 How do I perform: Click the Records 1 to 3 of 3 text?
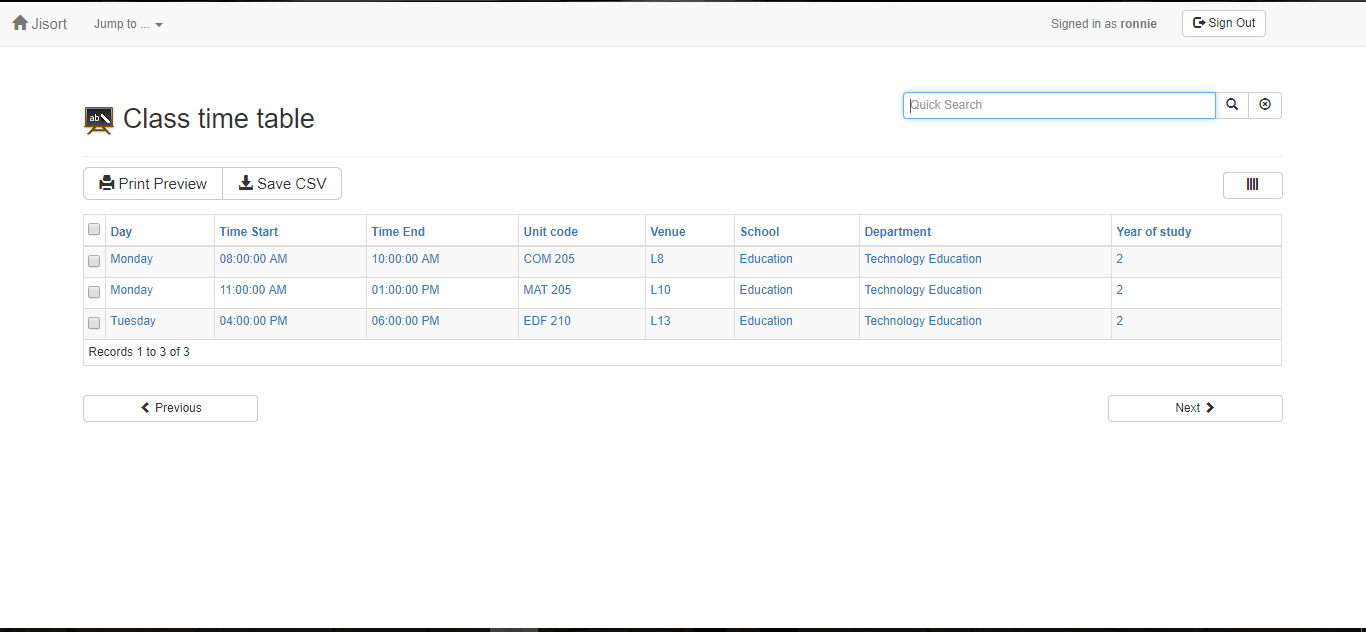click(139, 352)
